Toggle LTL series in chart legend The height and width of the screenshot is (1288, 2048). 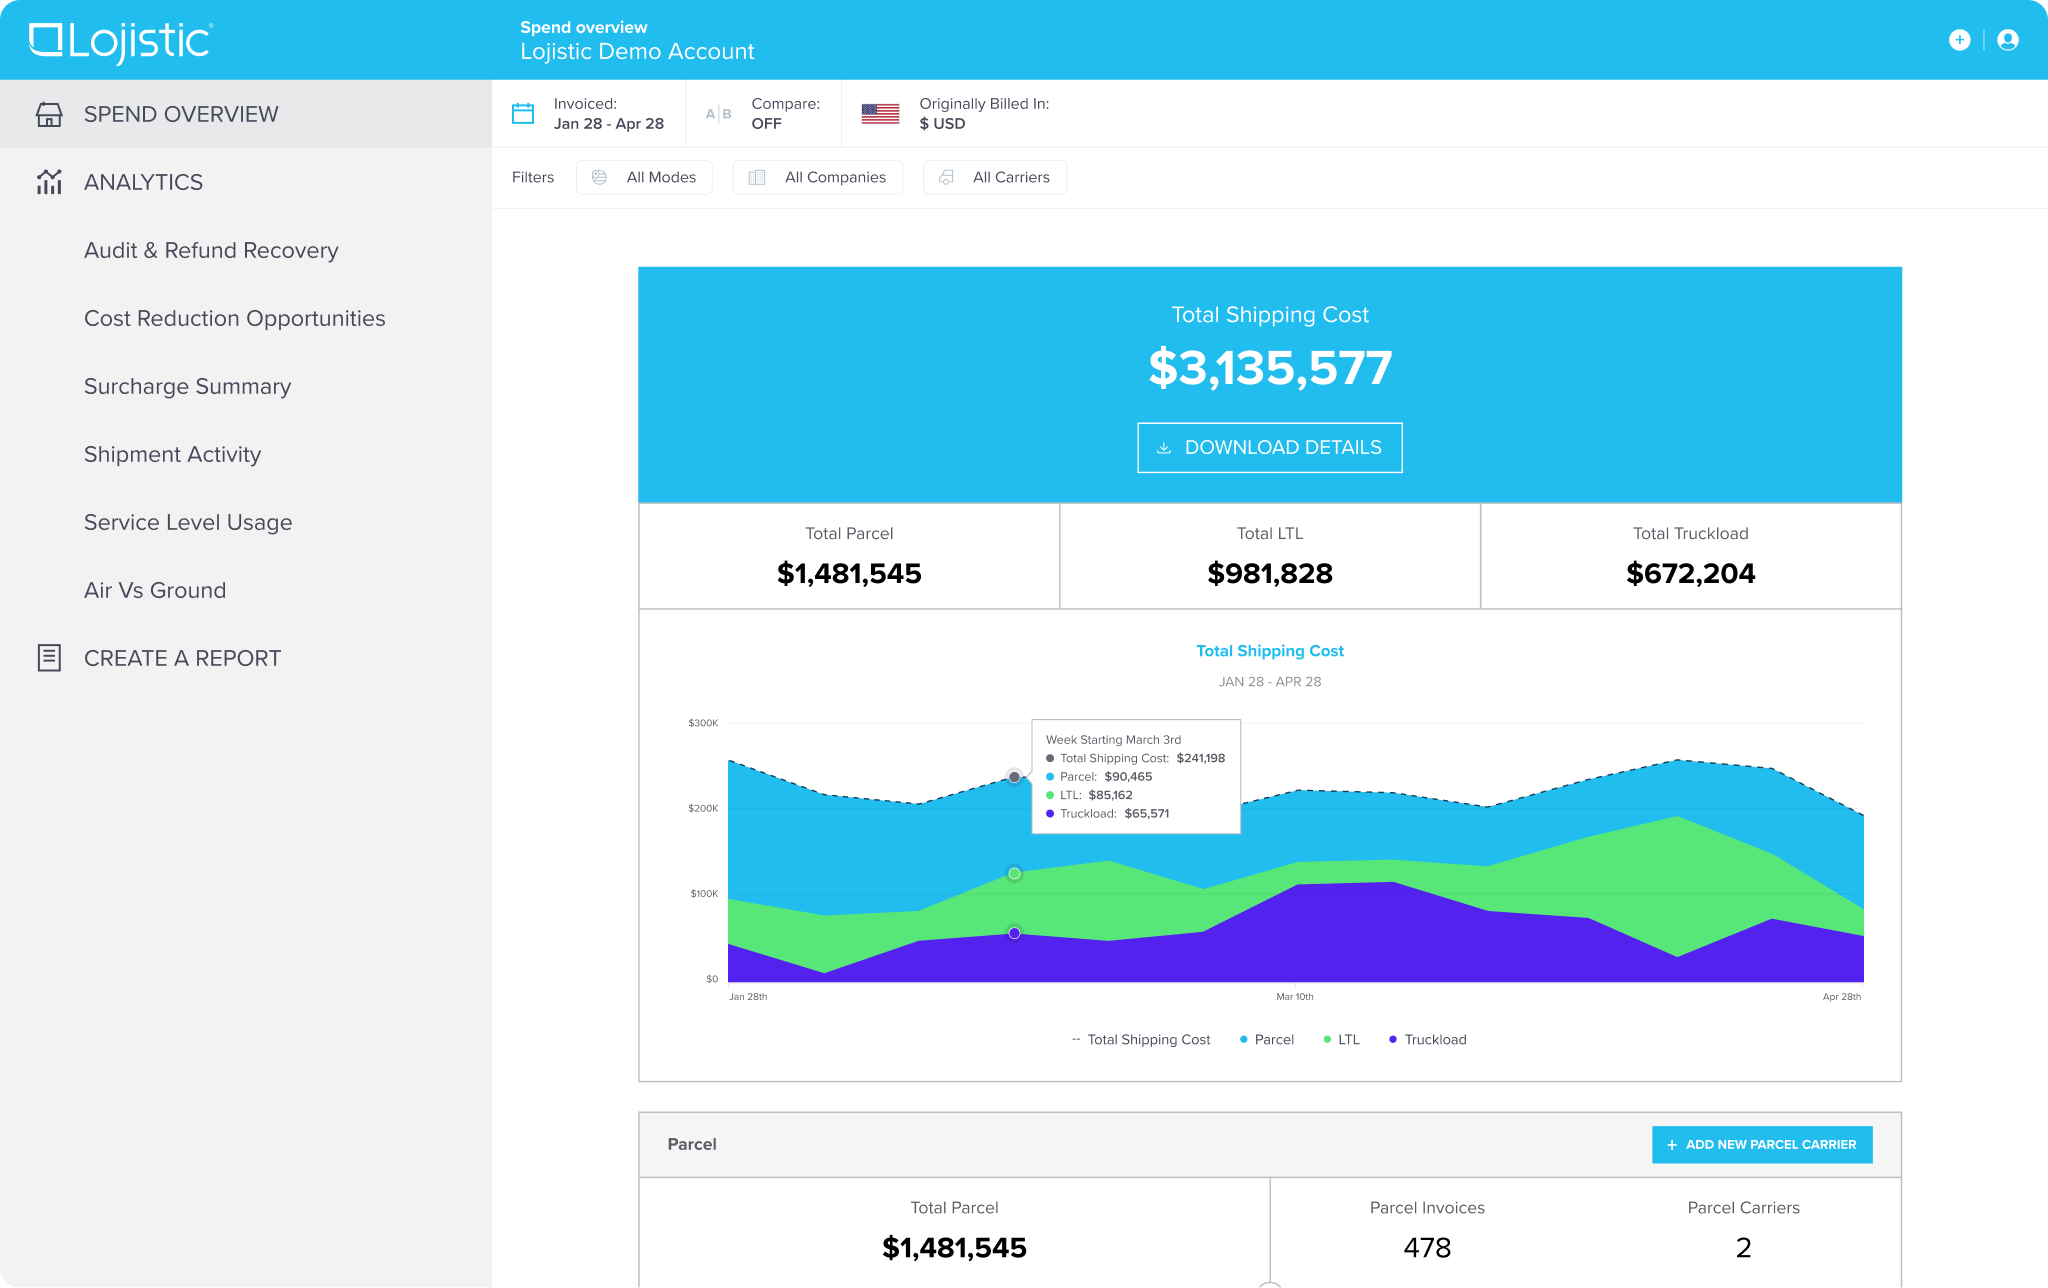point(1341,1040)
